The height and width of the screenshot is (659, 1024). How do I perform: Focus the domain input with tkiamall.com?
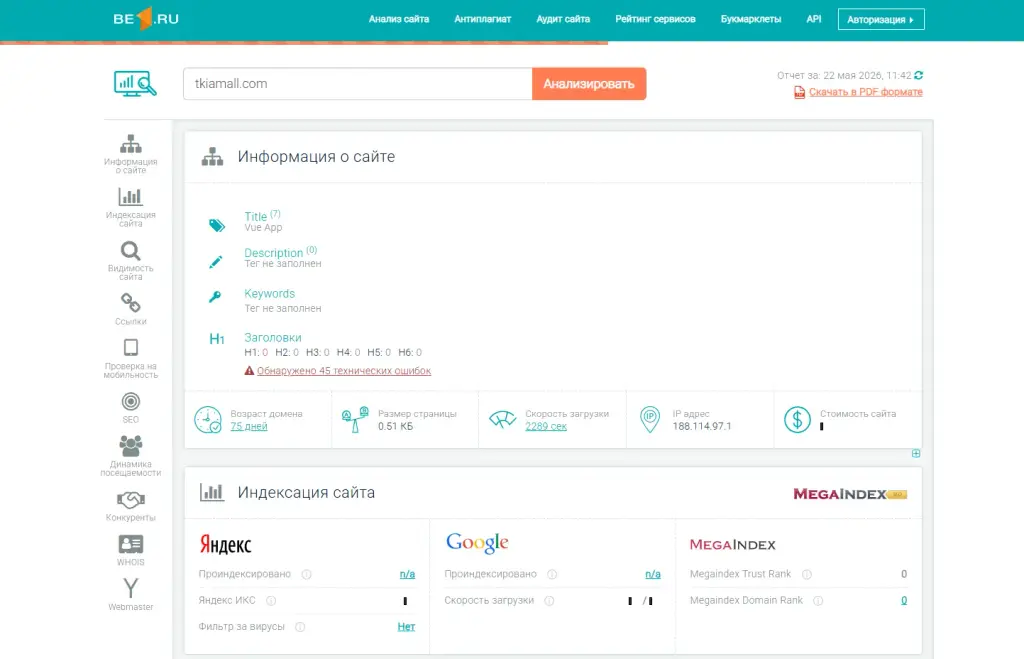coord(358,84)
